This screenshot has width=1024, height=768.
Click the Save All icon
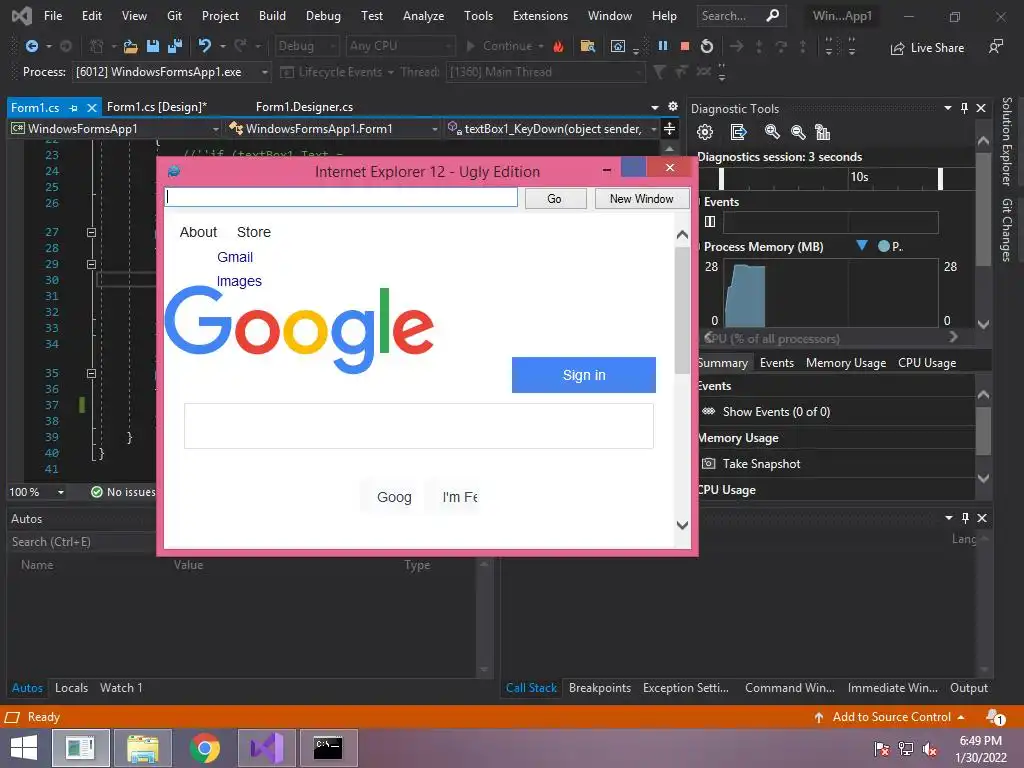click(x=175, y=46)
